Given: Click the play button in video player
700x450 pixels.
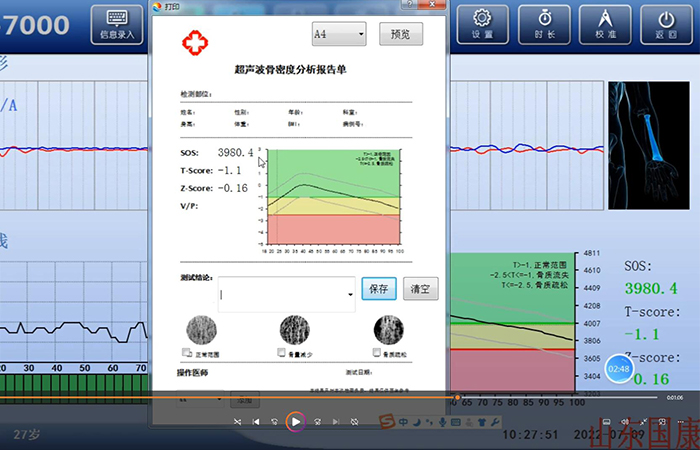Looking at the screenshot, I should [296, 421].
